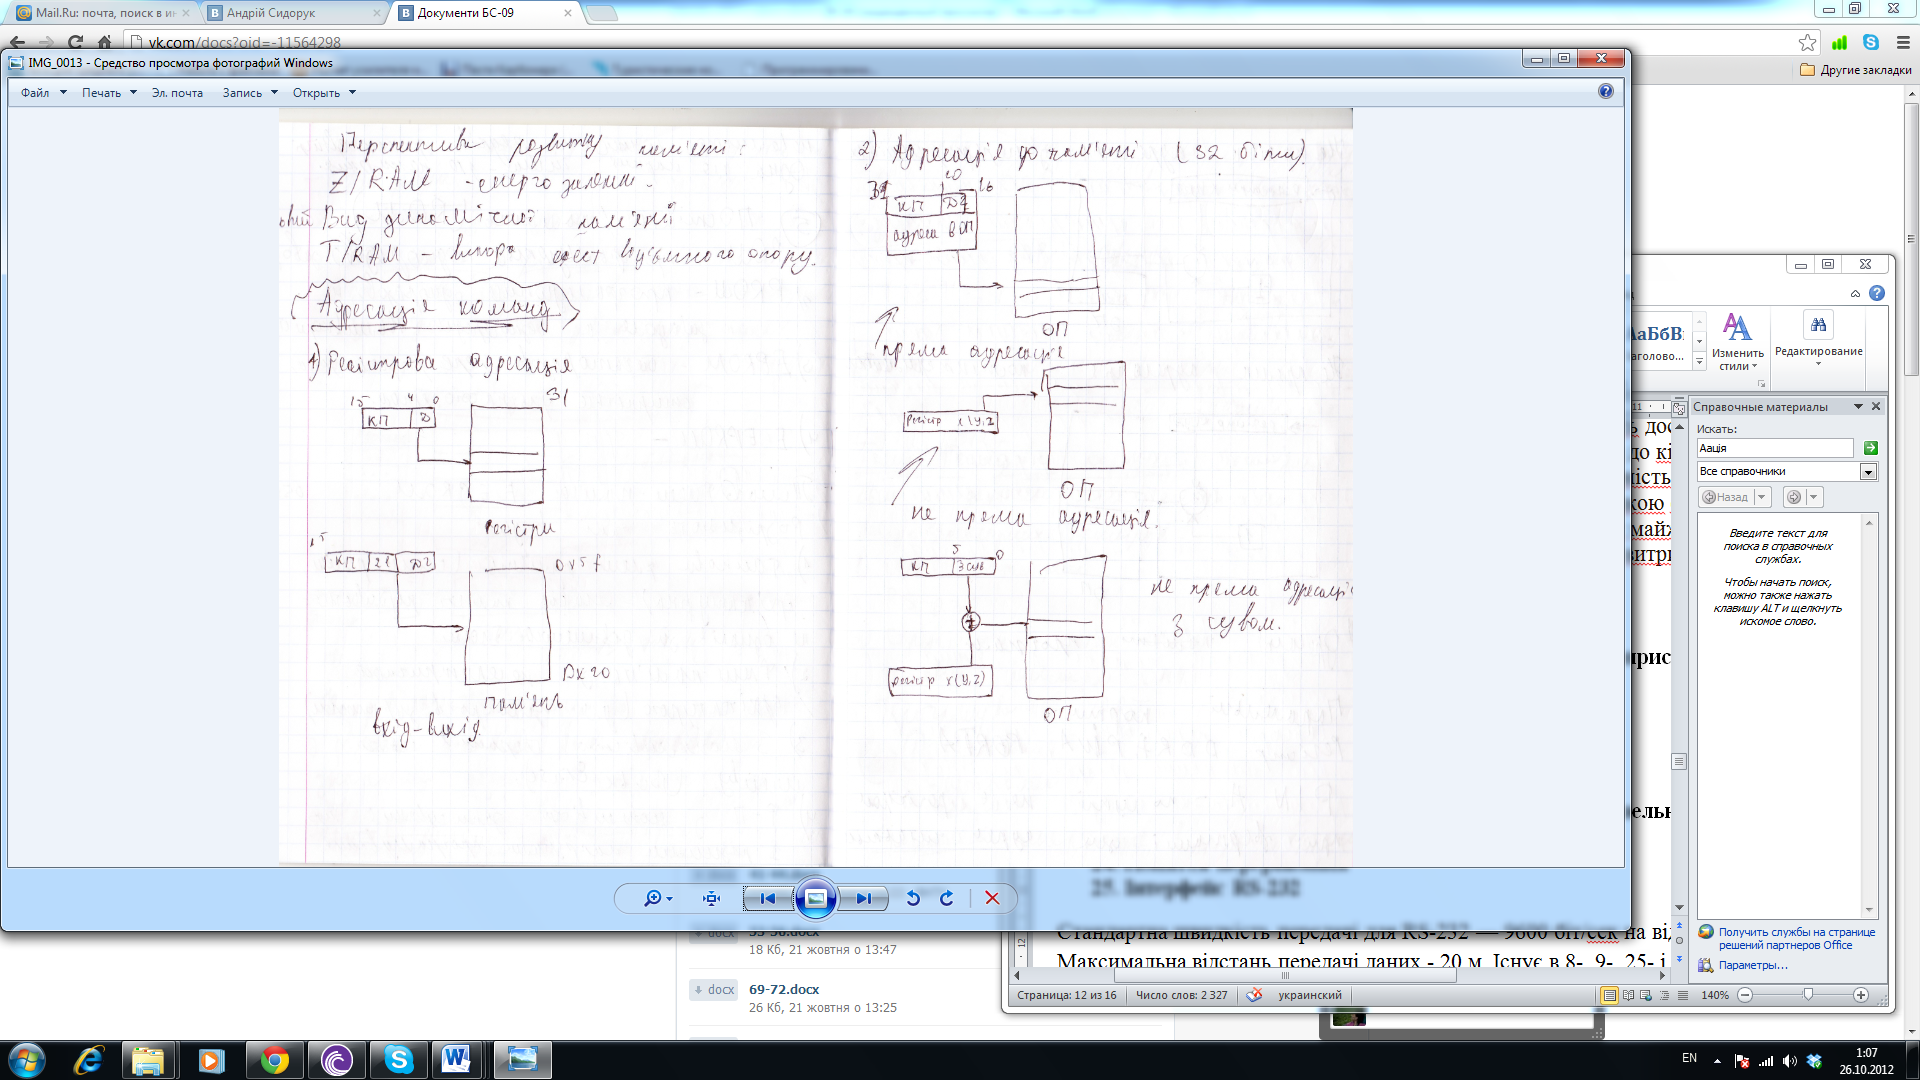Zoom out with minus button in Word
Screen dimensions: 1920x1080
[1745, 995]
